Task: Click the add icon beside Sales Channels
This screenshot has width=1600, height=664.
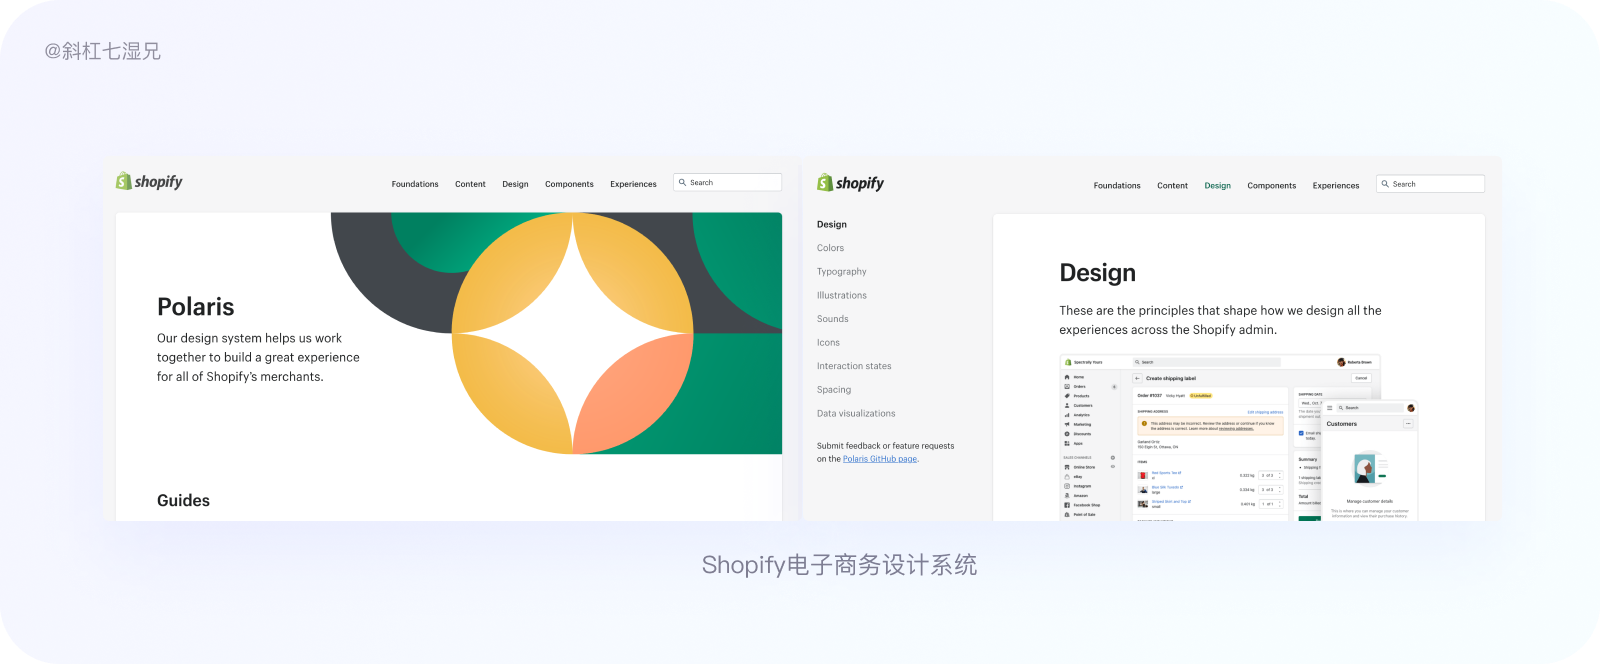Action: [x=1113, y=458]
